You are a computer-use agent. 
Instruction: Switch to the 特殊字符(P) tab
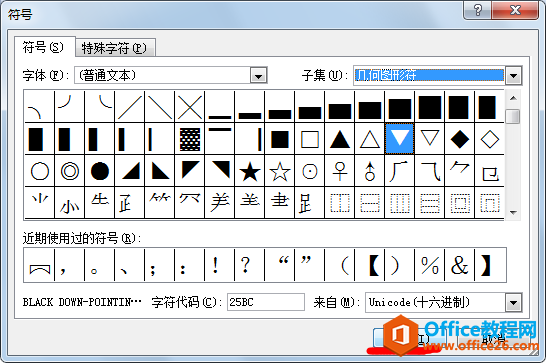115,48
